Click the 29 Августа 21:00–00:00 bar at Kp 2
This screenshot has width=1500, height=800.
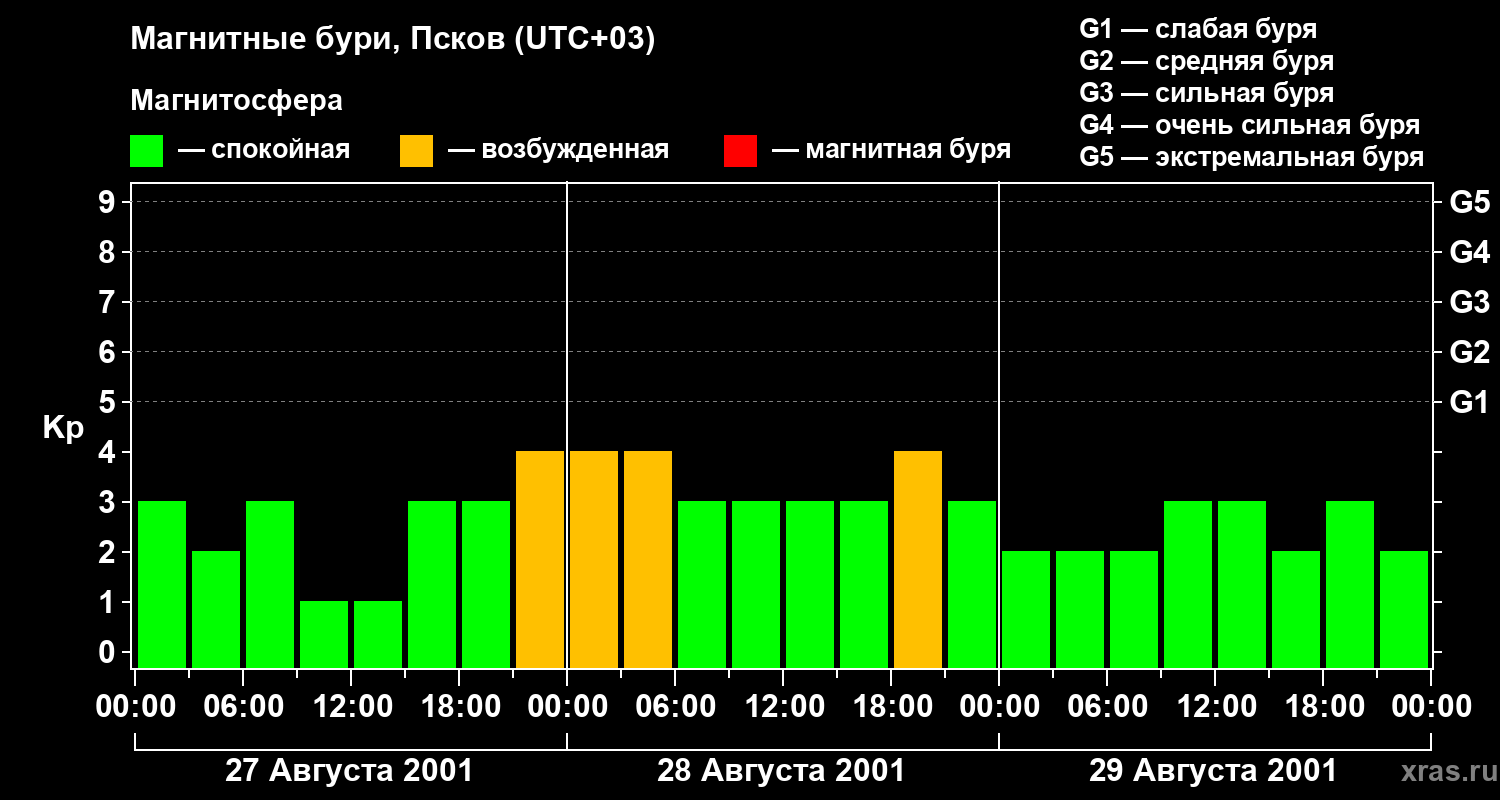[x=1404, y=610]
